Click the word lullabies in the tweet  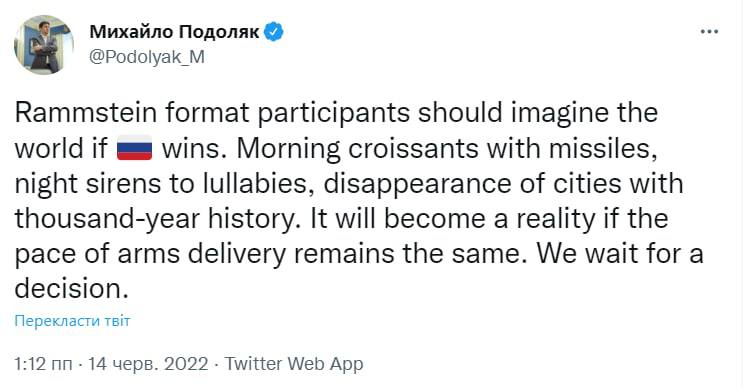click(x=260, y=184)
